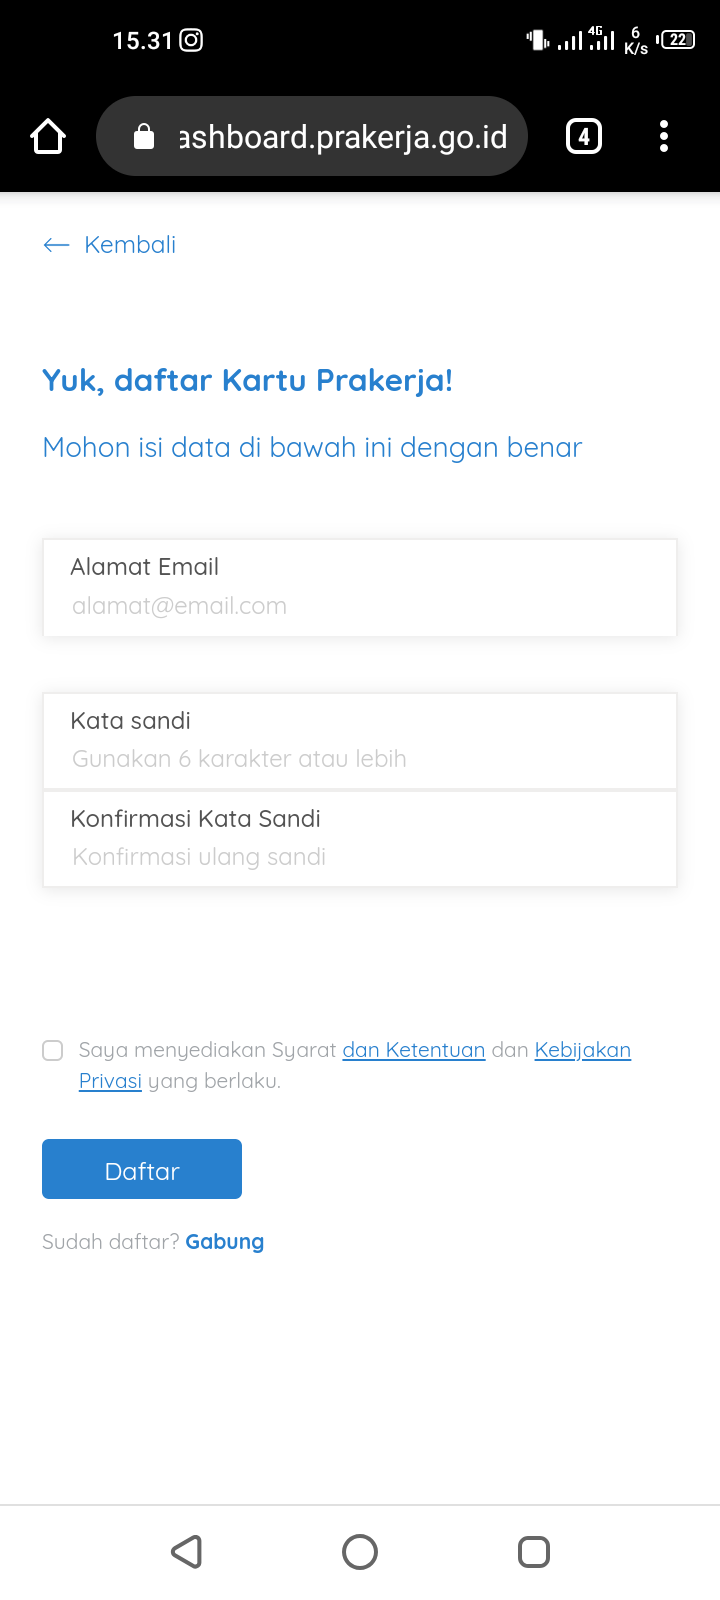
Task: Tap the Instagram notification icon in status bar
Action: coord(191,40)
